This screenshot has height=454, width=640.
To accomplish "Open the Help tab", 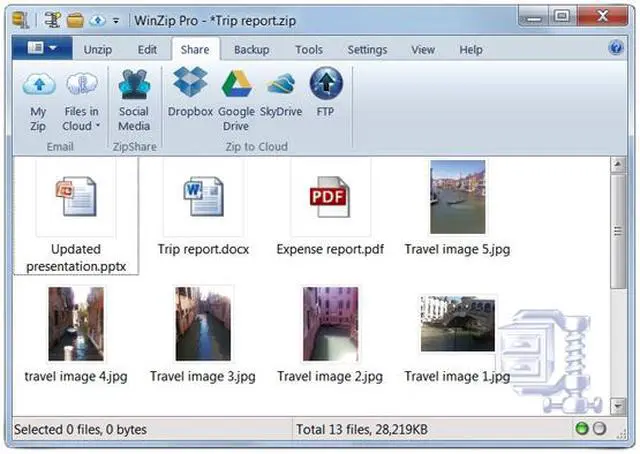I will coord(471,50).
